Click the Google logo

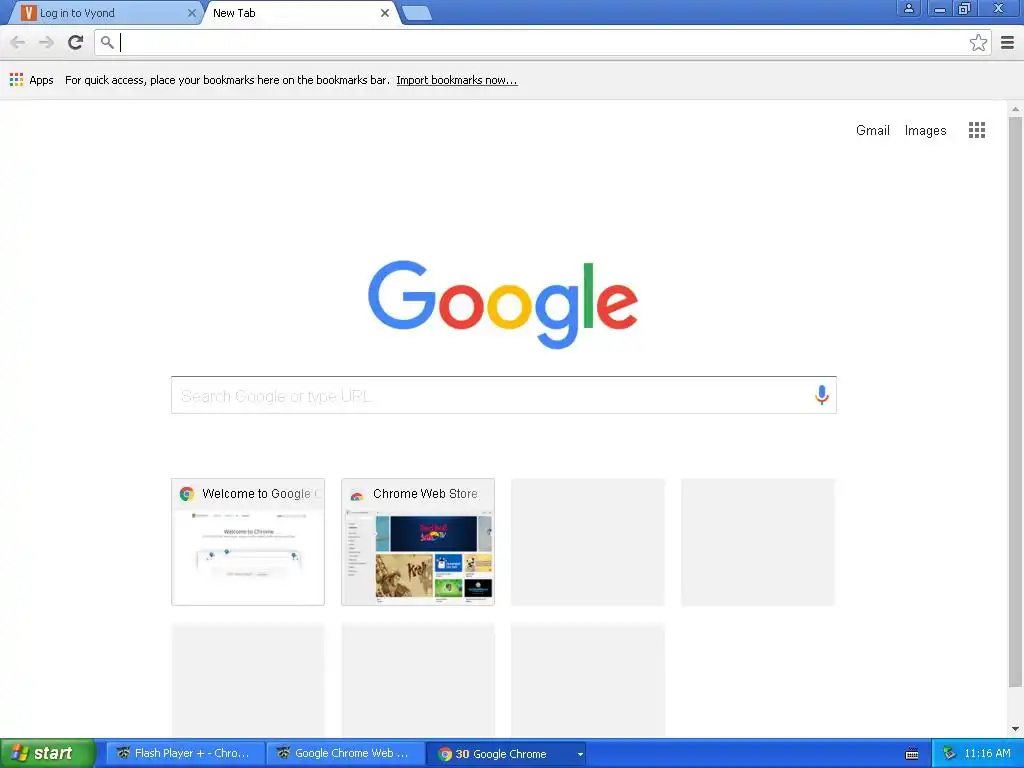(503, 304)
